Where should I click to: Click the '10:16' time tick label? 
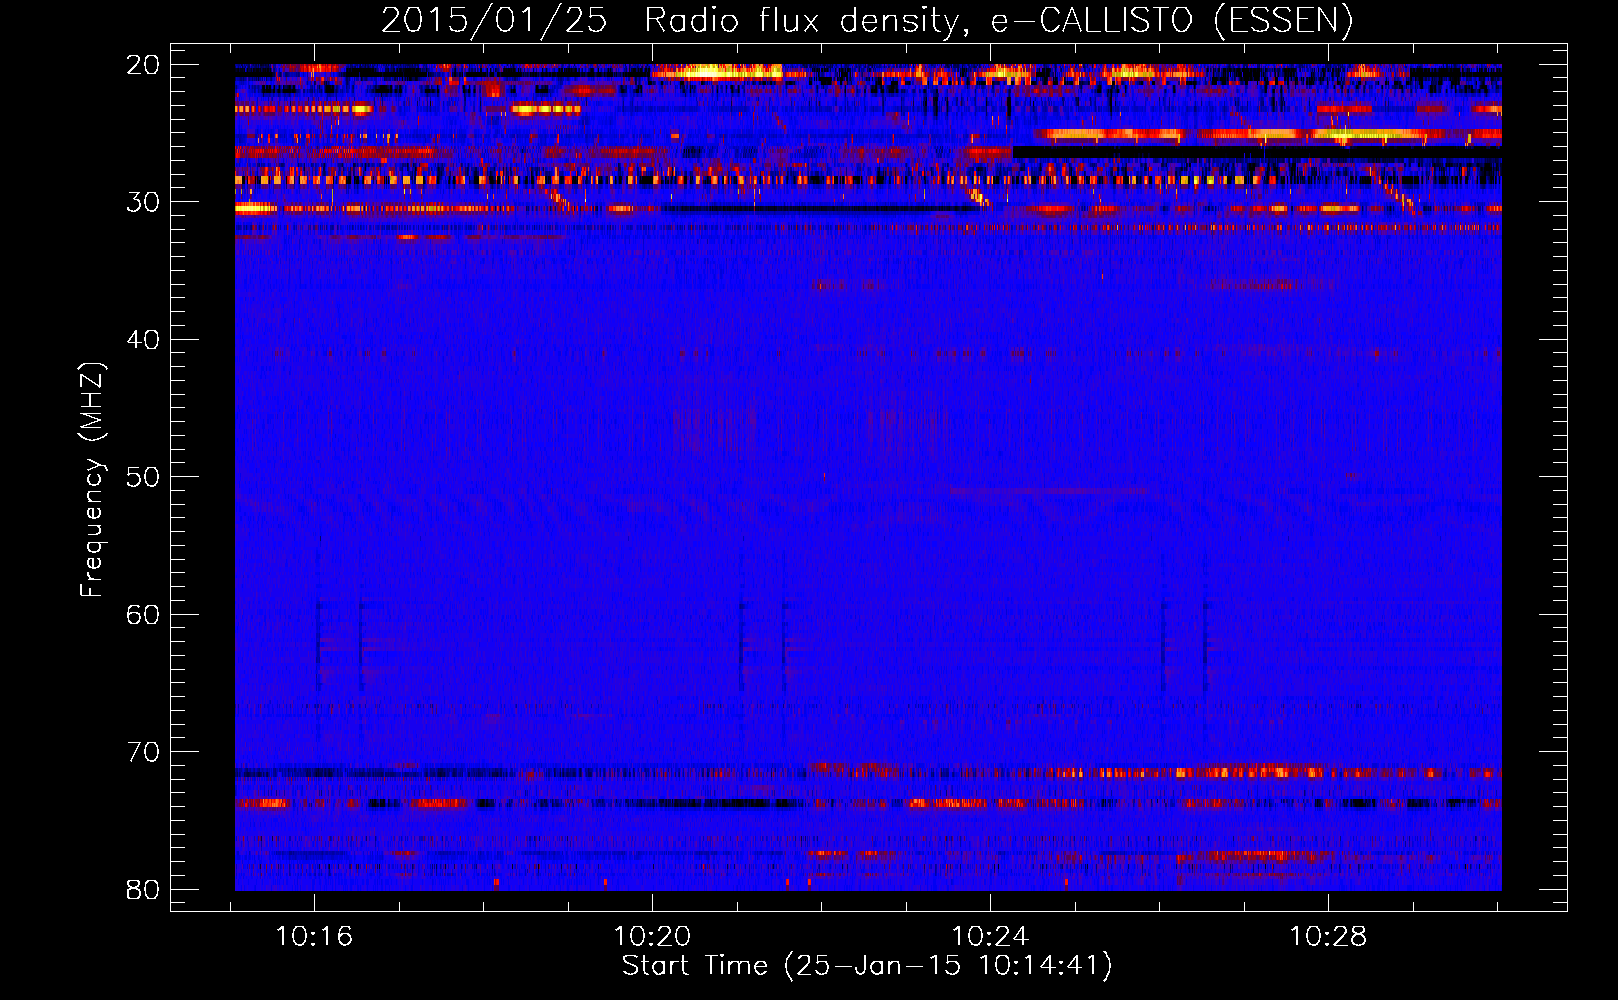(x=314, y=937)
